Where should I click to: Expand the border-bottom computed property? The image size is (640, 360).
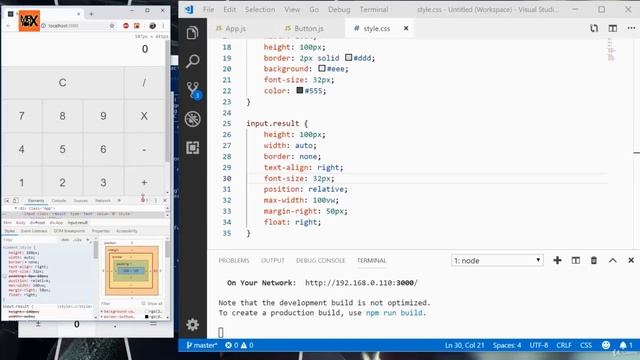(x=102, y=317)
